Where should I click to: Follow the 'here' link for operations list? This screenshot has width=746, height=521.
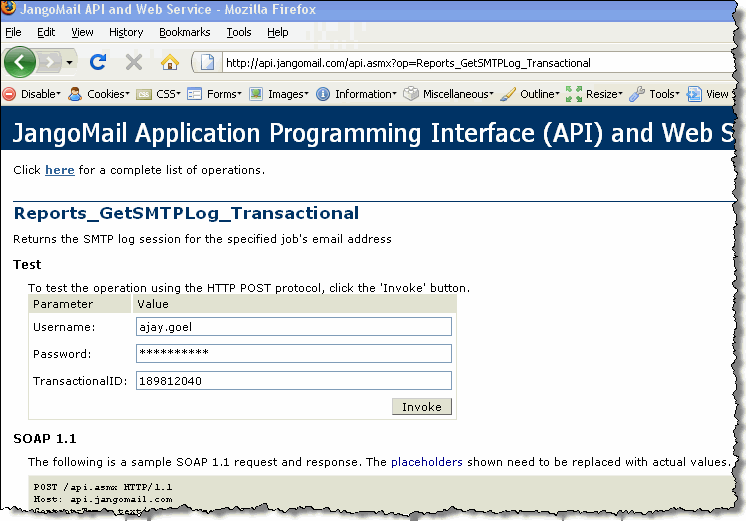click(x=59, y=170)
